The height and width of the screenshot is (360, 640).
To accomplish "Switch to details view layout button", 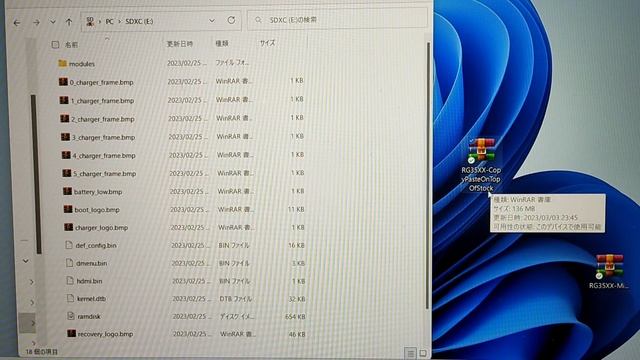I will pos(411,353).
